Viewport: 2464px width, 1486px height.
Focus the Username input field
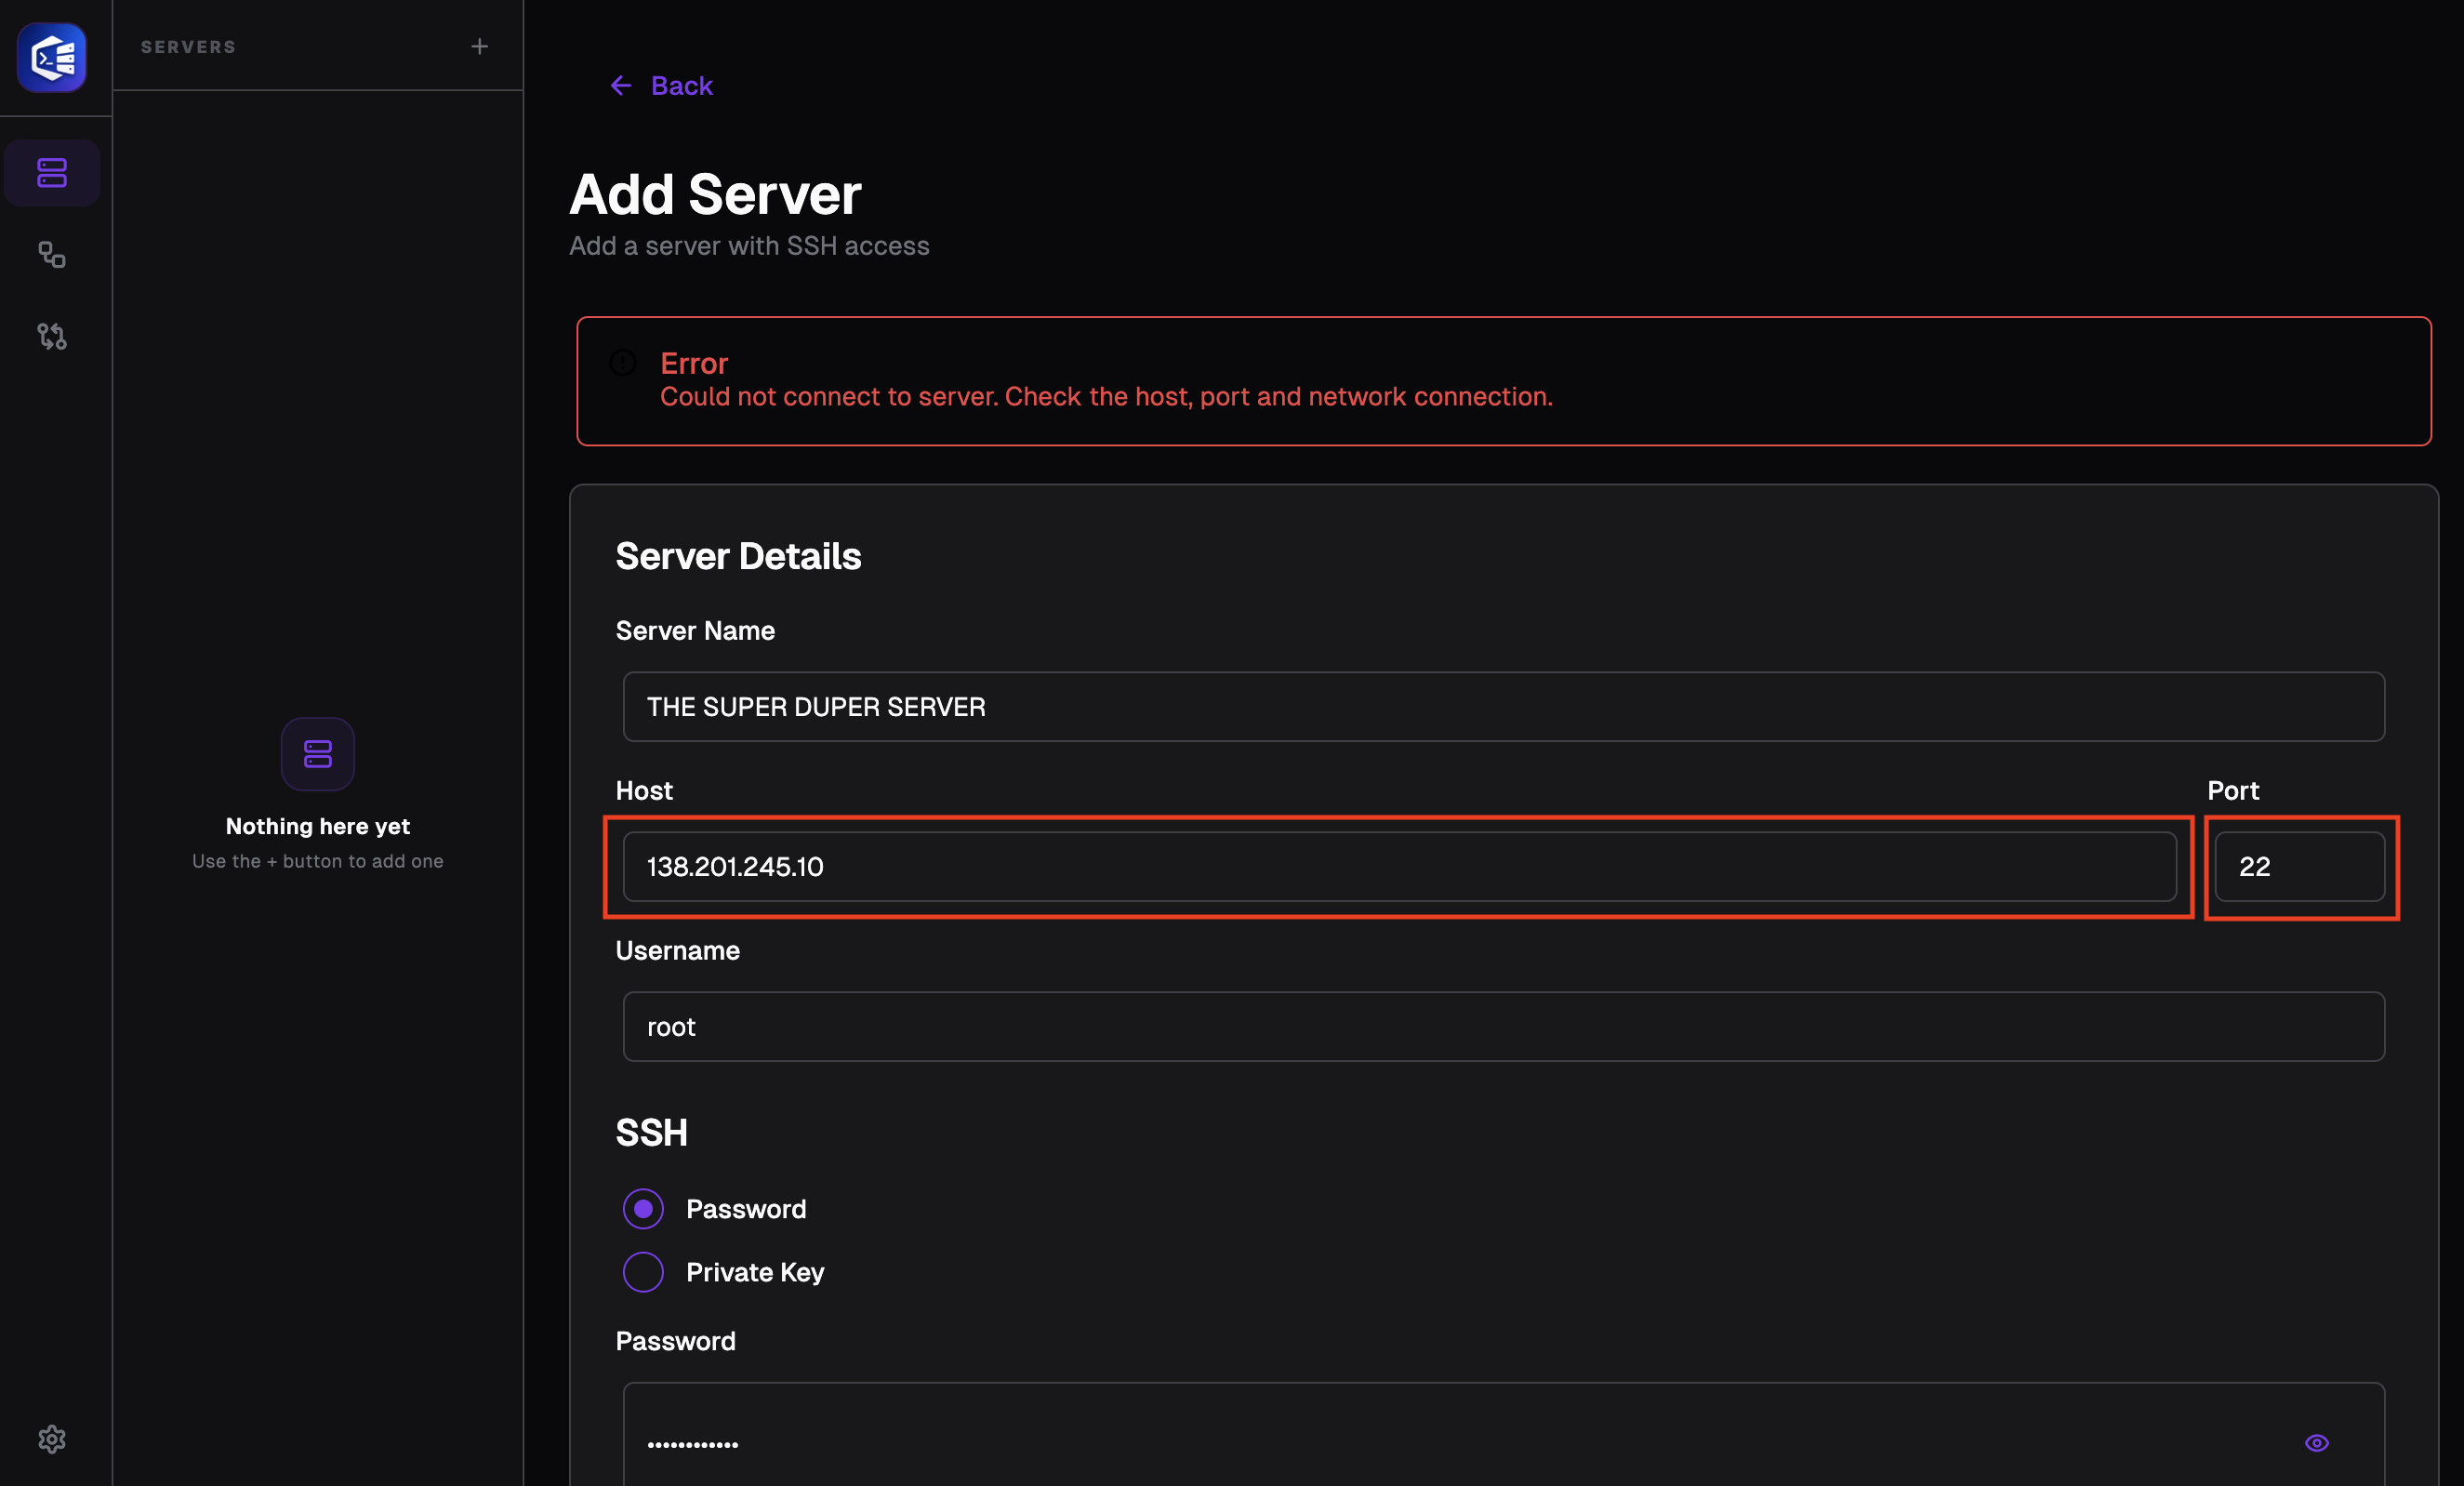coord(1503,1026)
